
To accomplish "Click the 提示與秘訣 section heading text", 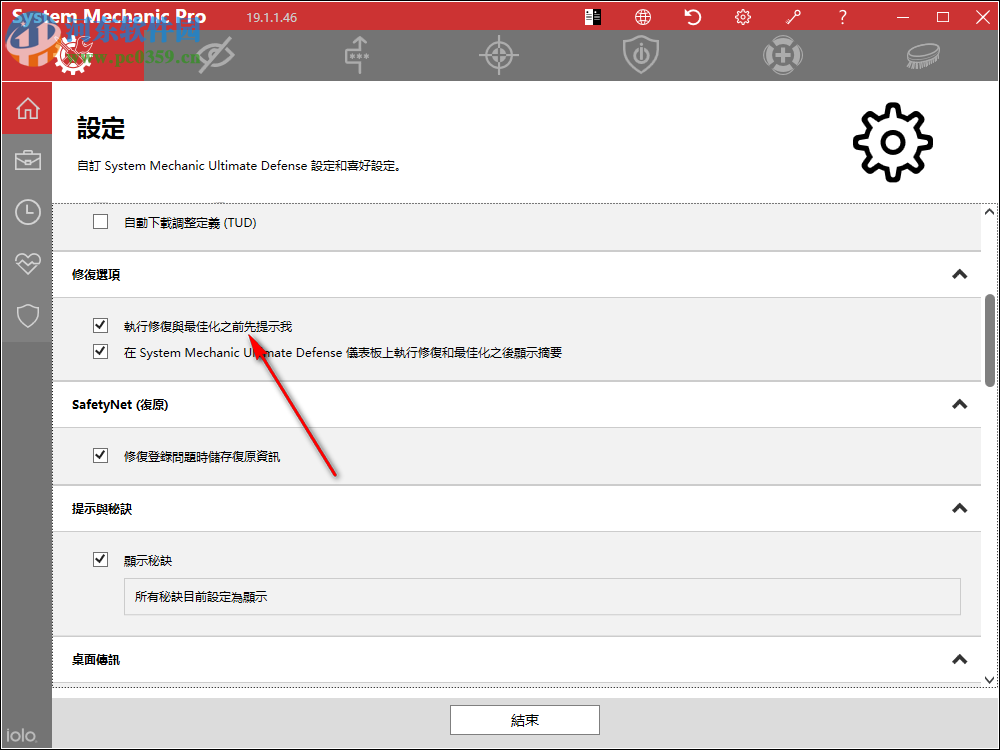I will 102,509.
